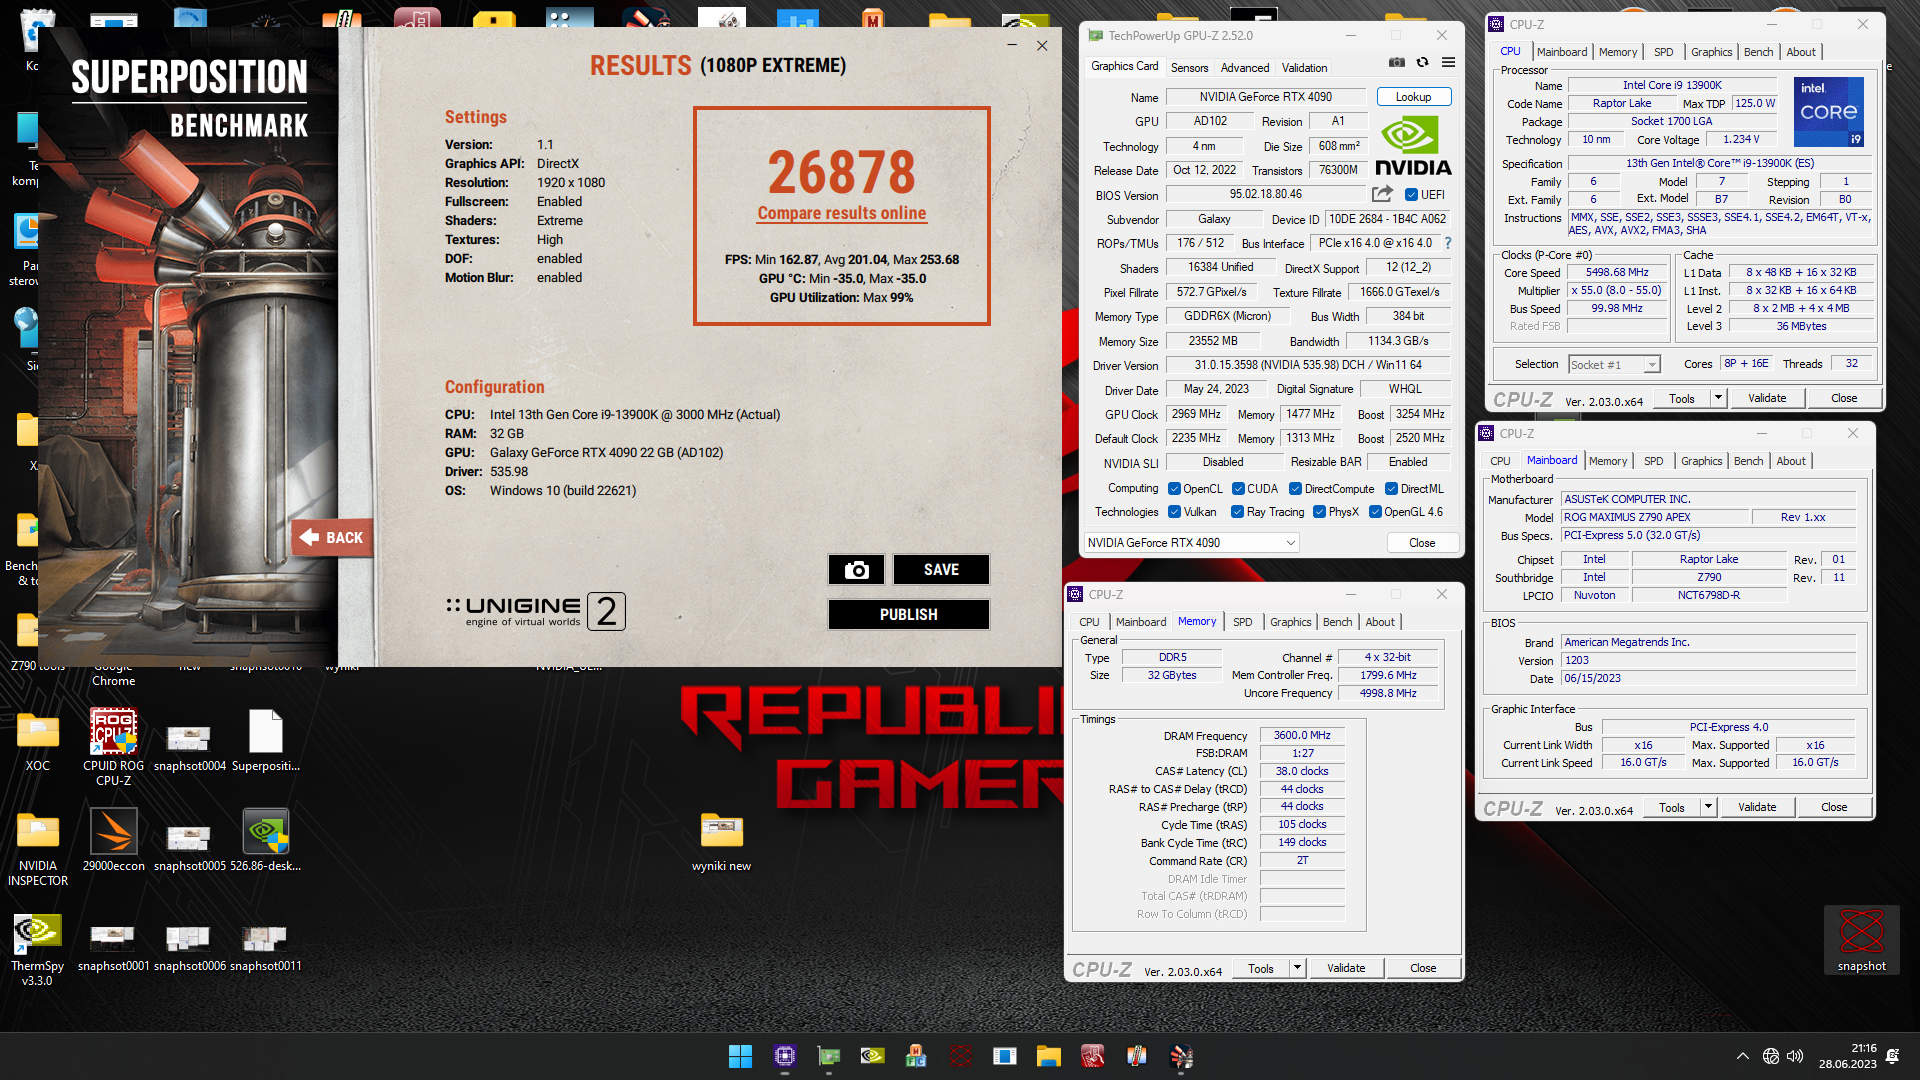Open the Superpositi... file on desktop
The width and height of the screenshot is (1920, 1080).
click(x=266, y=741)
